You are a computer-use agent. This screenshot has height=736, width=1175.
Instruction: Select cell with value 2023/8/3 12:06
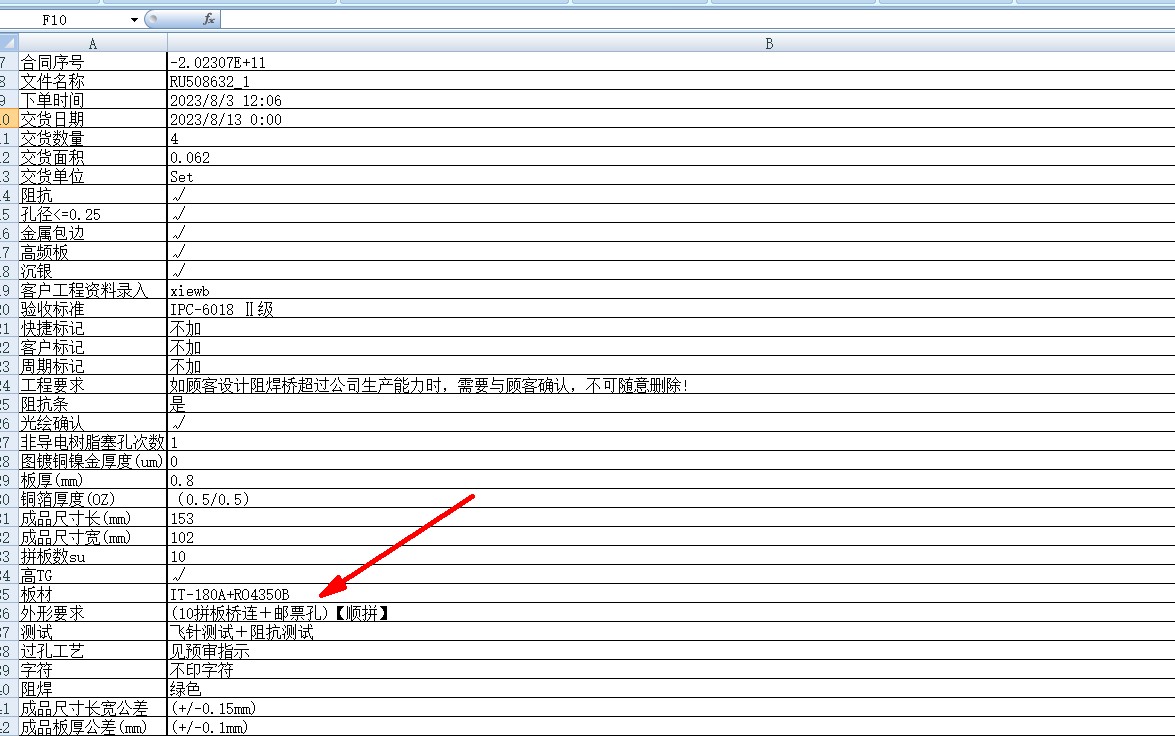[x=671, y=100]
